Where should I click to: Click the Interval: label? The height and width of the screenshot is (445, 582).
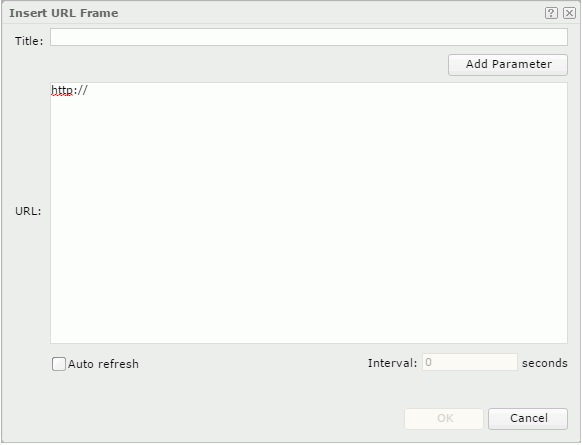click(x=392, y=363)
